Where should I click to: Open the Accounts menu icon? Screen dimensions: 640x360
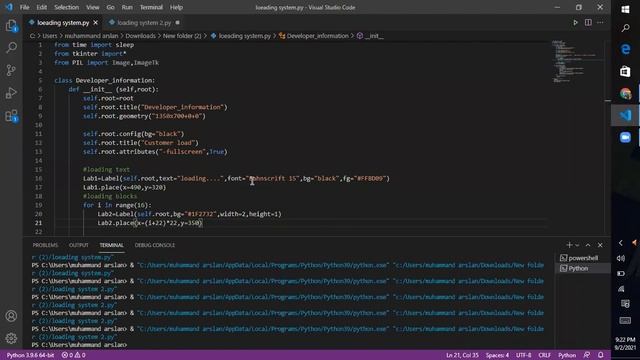(x=11, y=316)
